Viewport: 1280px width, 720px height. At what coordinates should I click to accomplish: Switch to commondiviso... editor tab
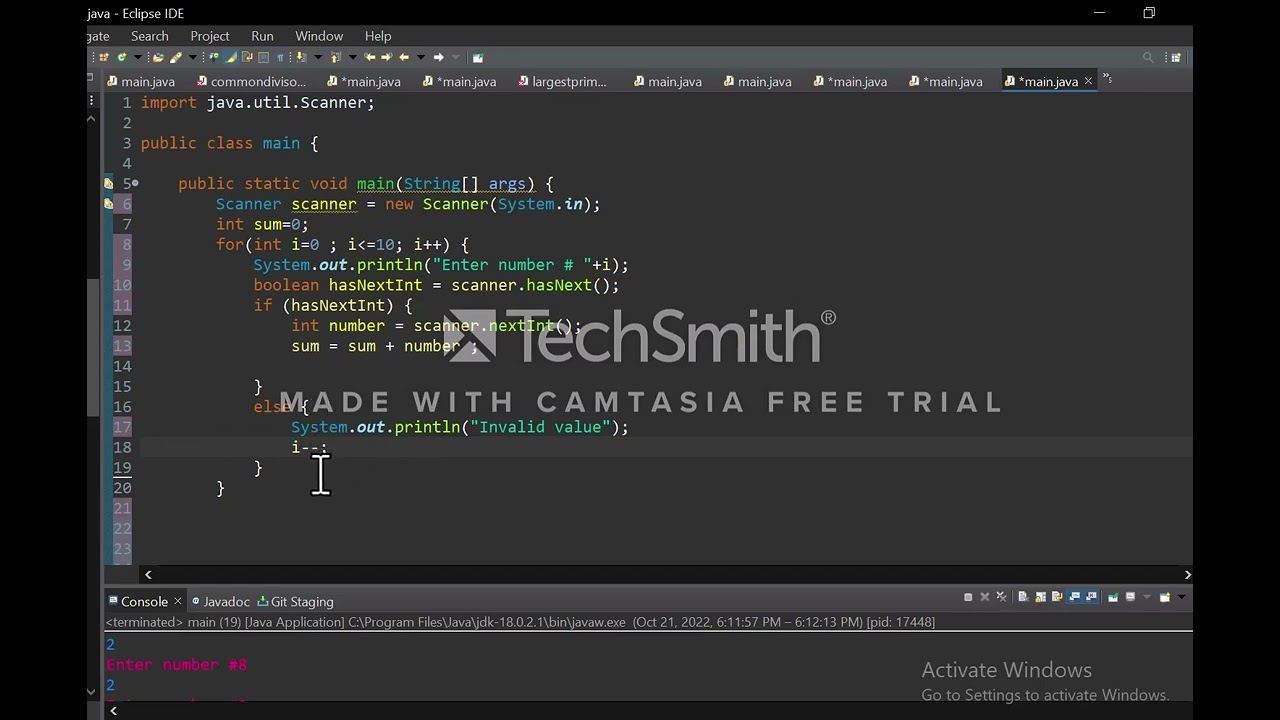click(251, 82)
